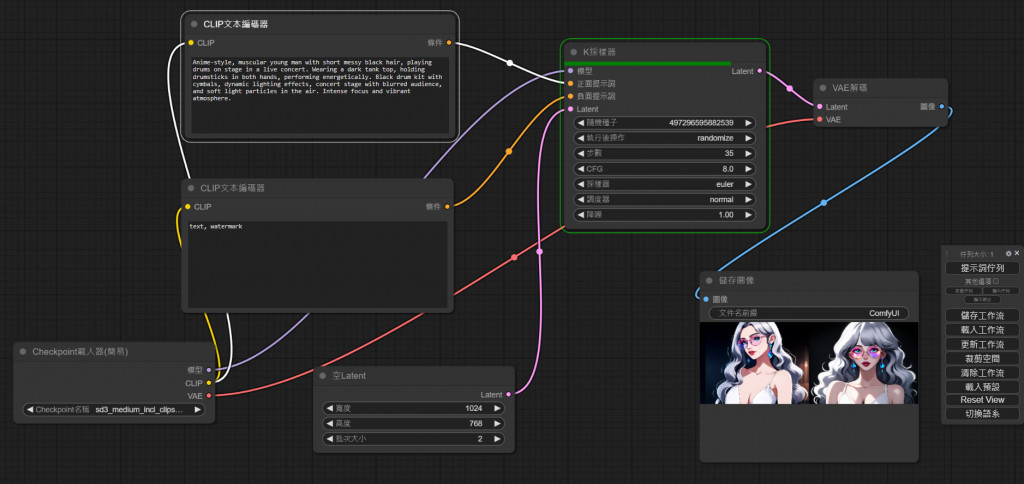
Task: Grab the queue panel drag handle dots
Action: [947, 253]
